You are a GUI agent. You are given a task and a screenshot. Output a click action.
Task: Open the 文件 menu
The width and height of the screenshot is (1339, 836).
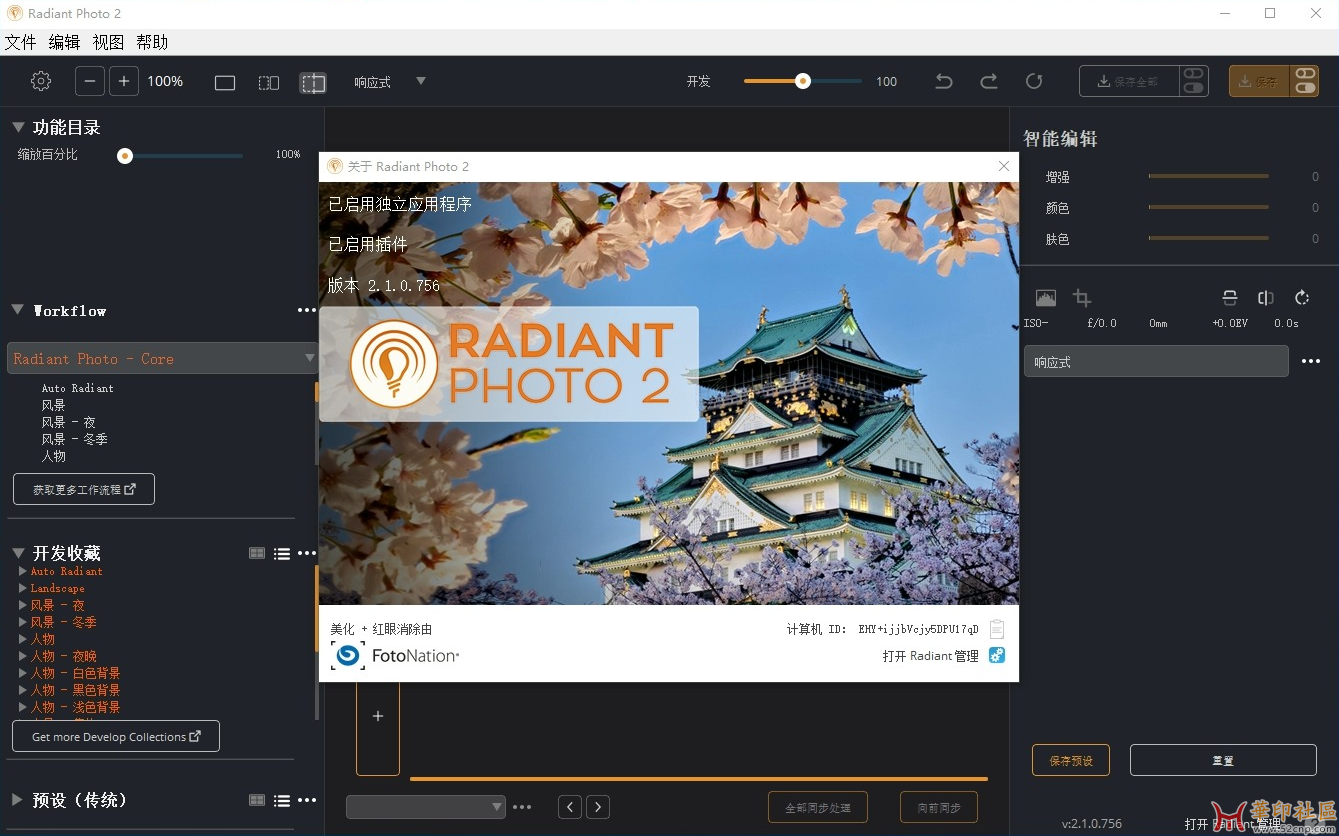(20, 42)
